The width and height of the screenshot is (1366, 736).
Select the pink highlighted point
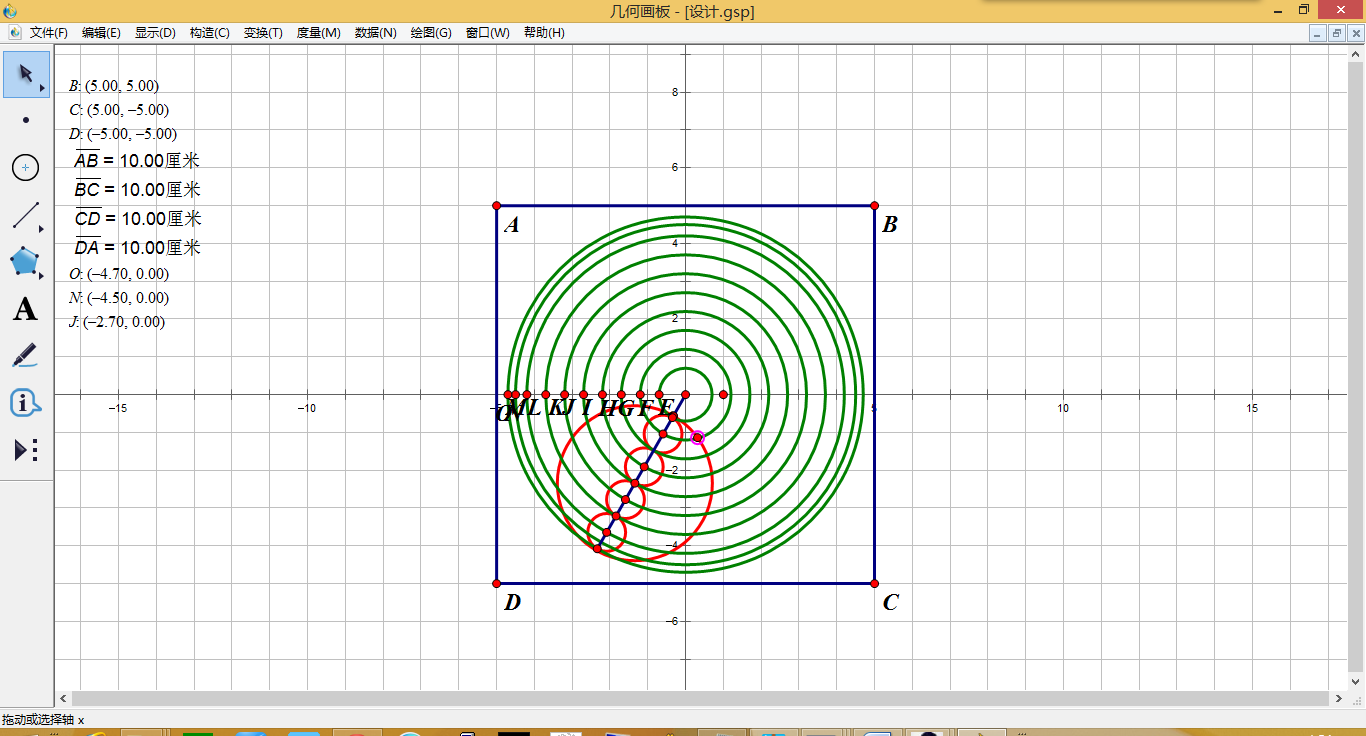click(x=698, y=437)
